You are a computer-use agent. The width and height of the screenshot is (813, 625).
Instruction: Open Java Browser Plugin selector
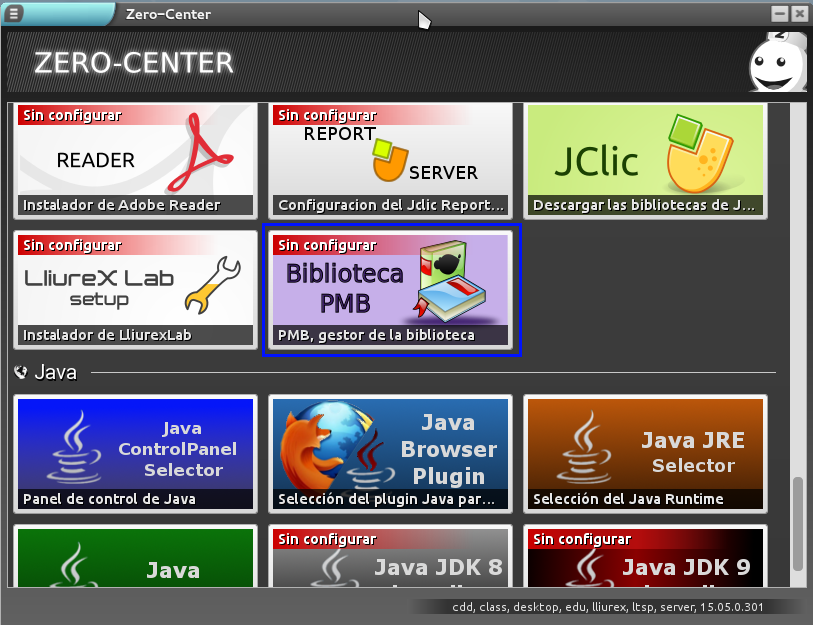pos(390,450)
